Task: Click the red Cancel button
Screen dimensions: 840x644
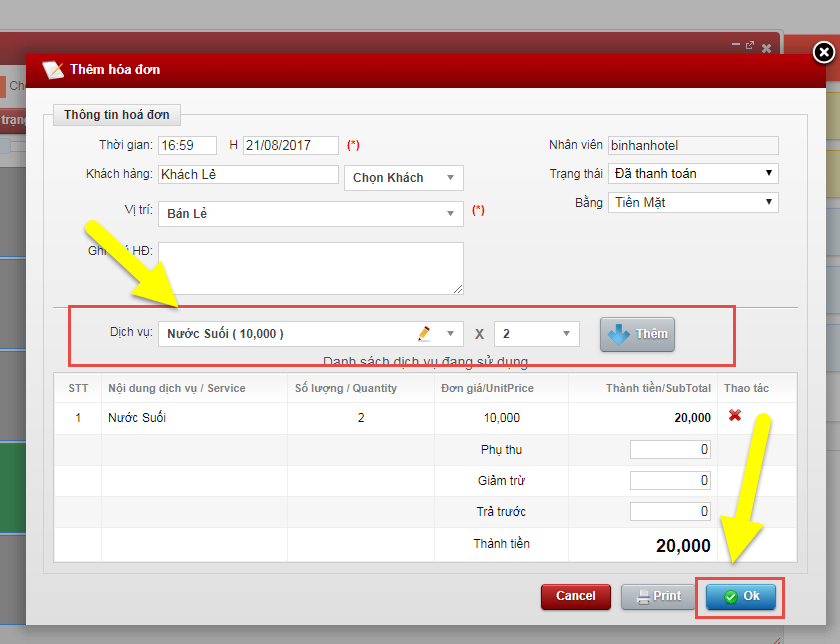Action: (575, 596)
